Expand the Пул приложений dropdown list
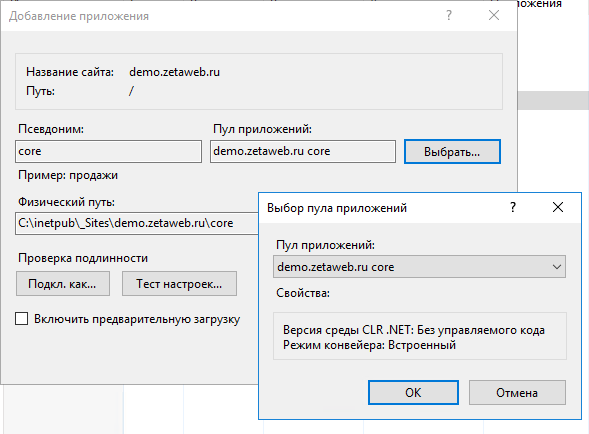 [x=419, y=267]
